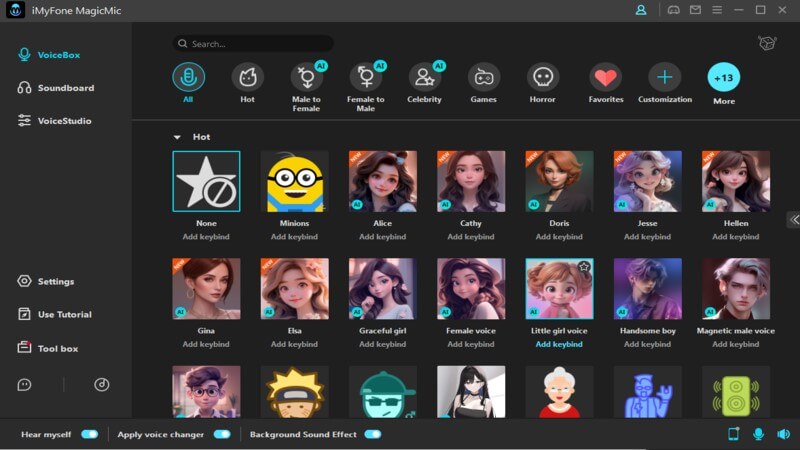Click in the voice search field
Viewport: 800px width, 450px height.
coord(253,44)
